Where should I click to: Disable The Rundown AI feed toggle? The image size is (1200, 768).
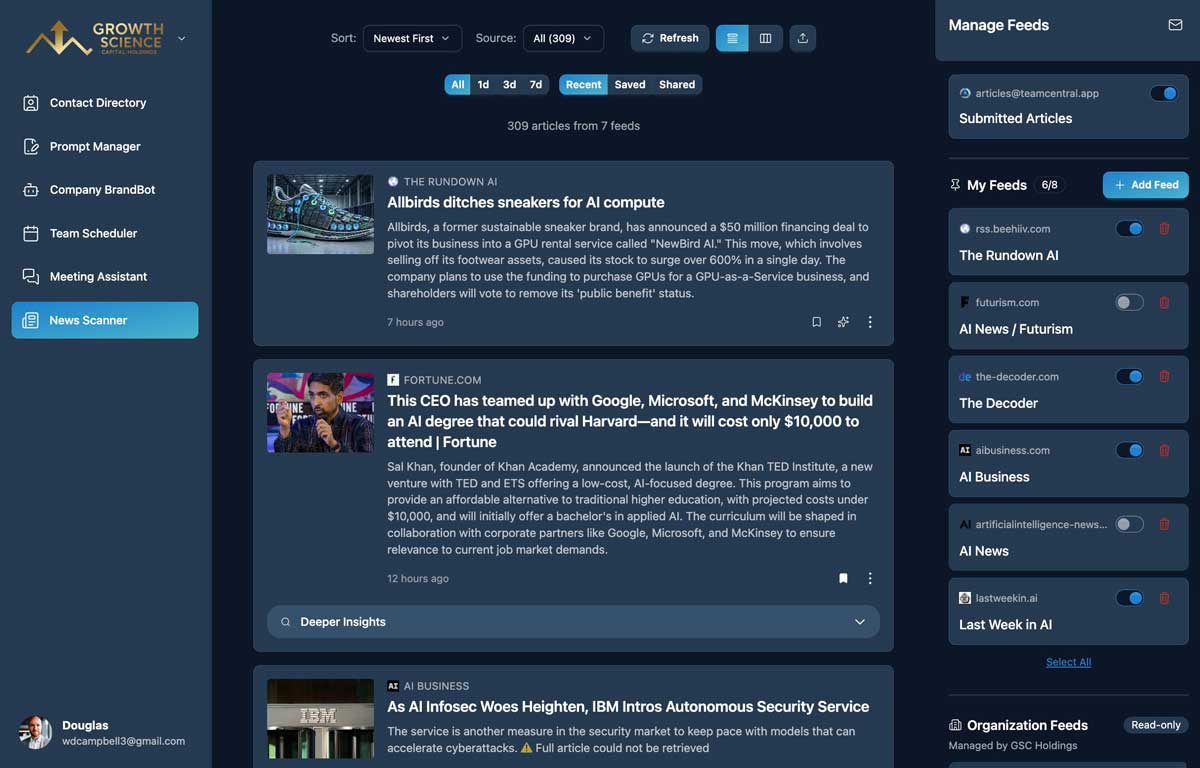(x=1129, y=229)
